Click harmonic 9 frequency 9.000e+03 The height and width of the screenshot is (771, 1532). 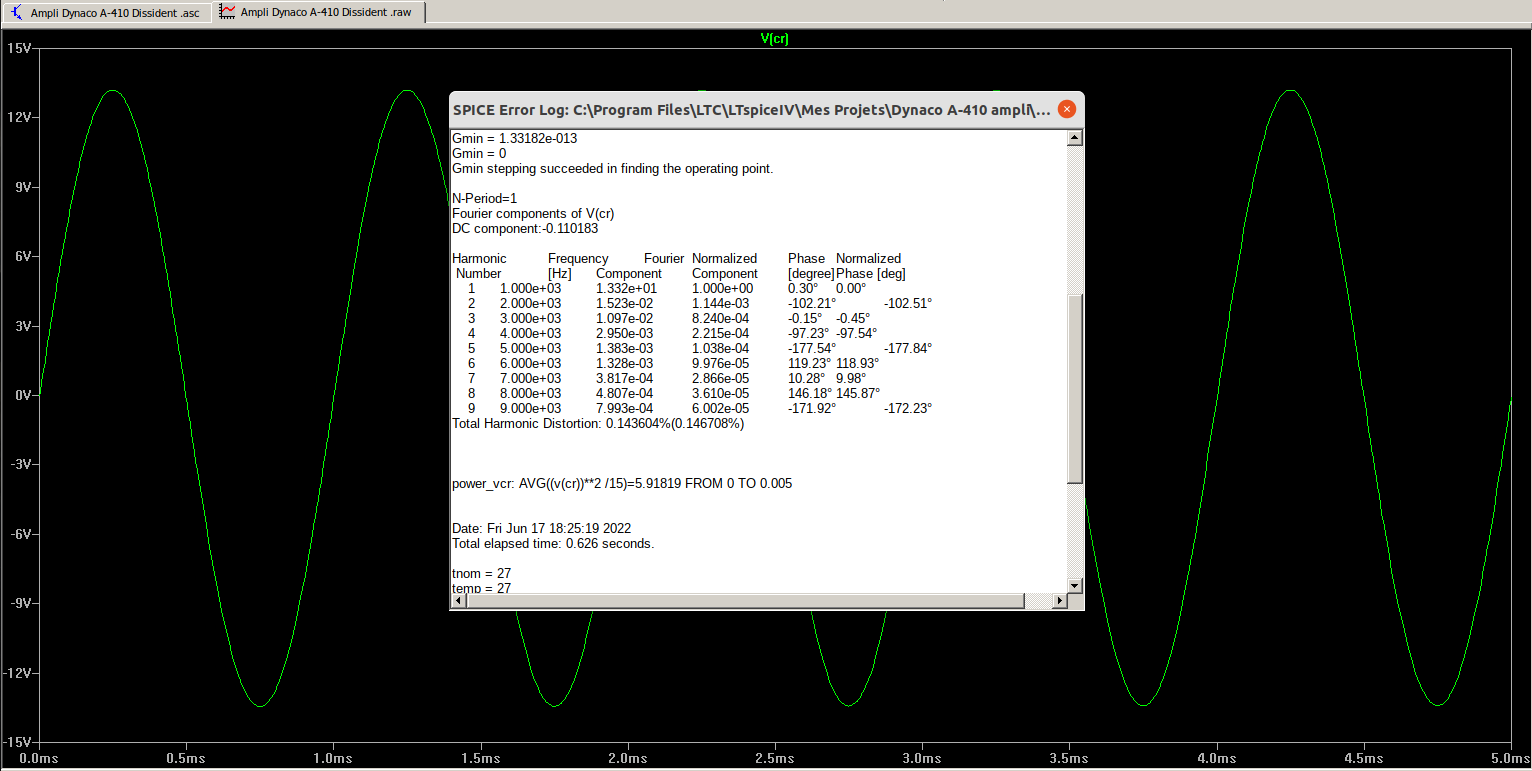pos(530,409)
